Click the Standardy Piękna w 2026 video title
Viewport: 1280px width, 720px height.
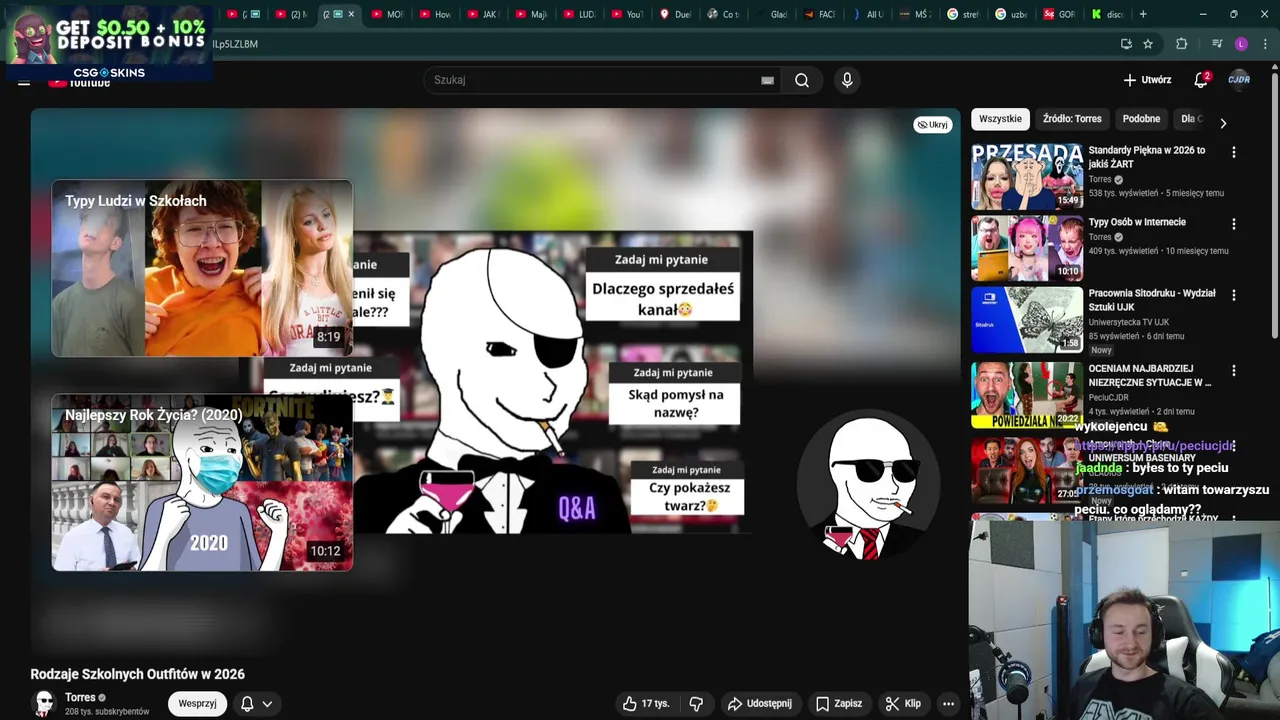tap(1147, 157)
